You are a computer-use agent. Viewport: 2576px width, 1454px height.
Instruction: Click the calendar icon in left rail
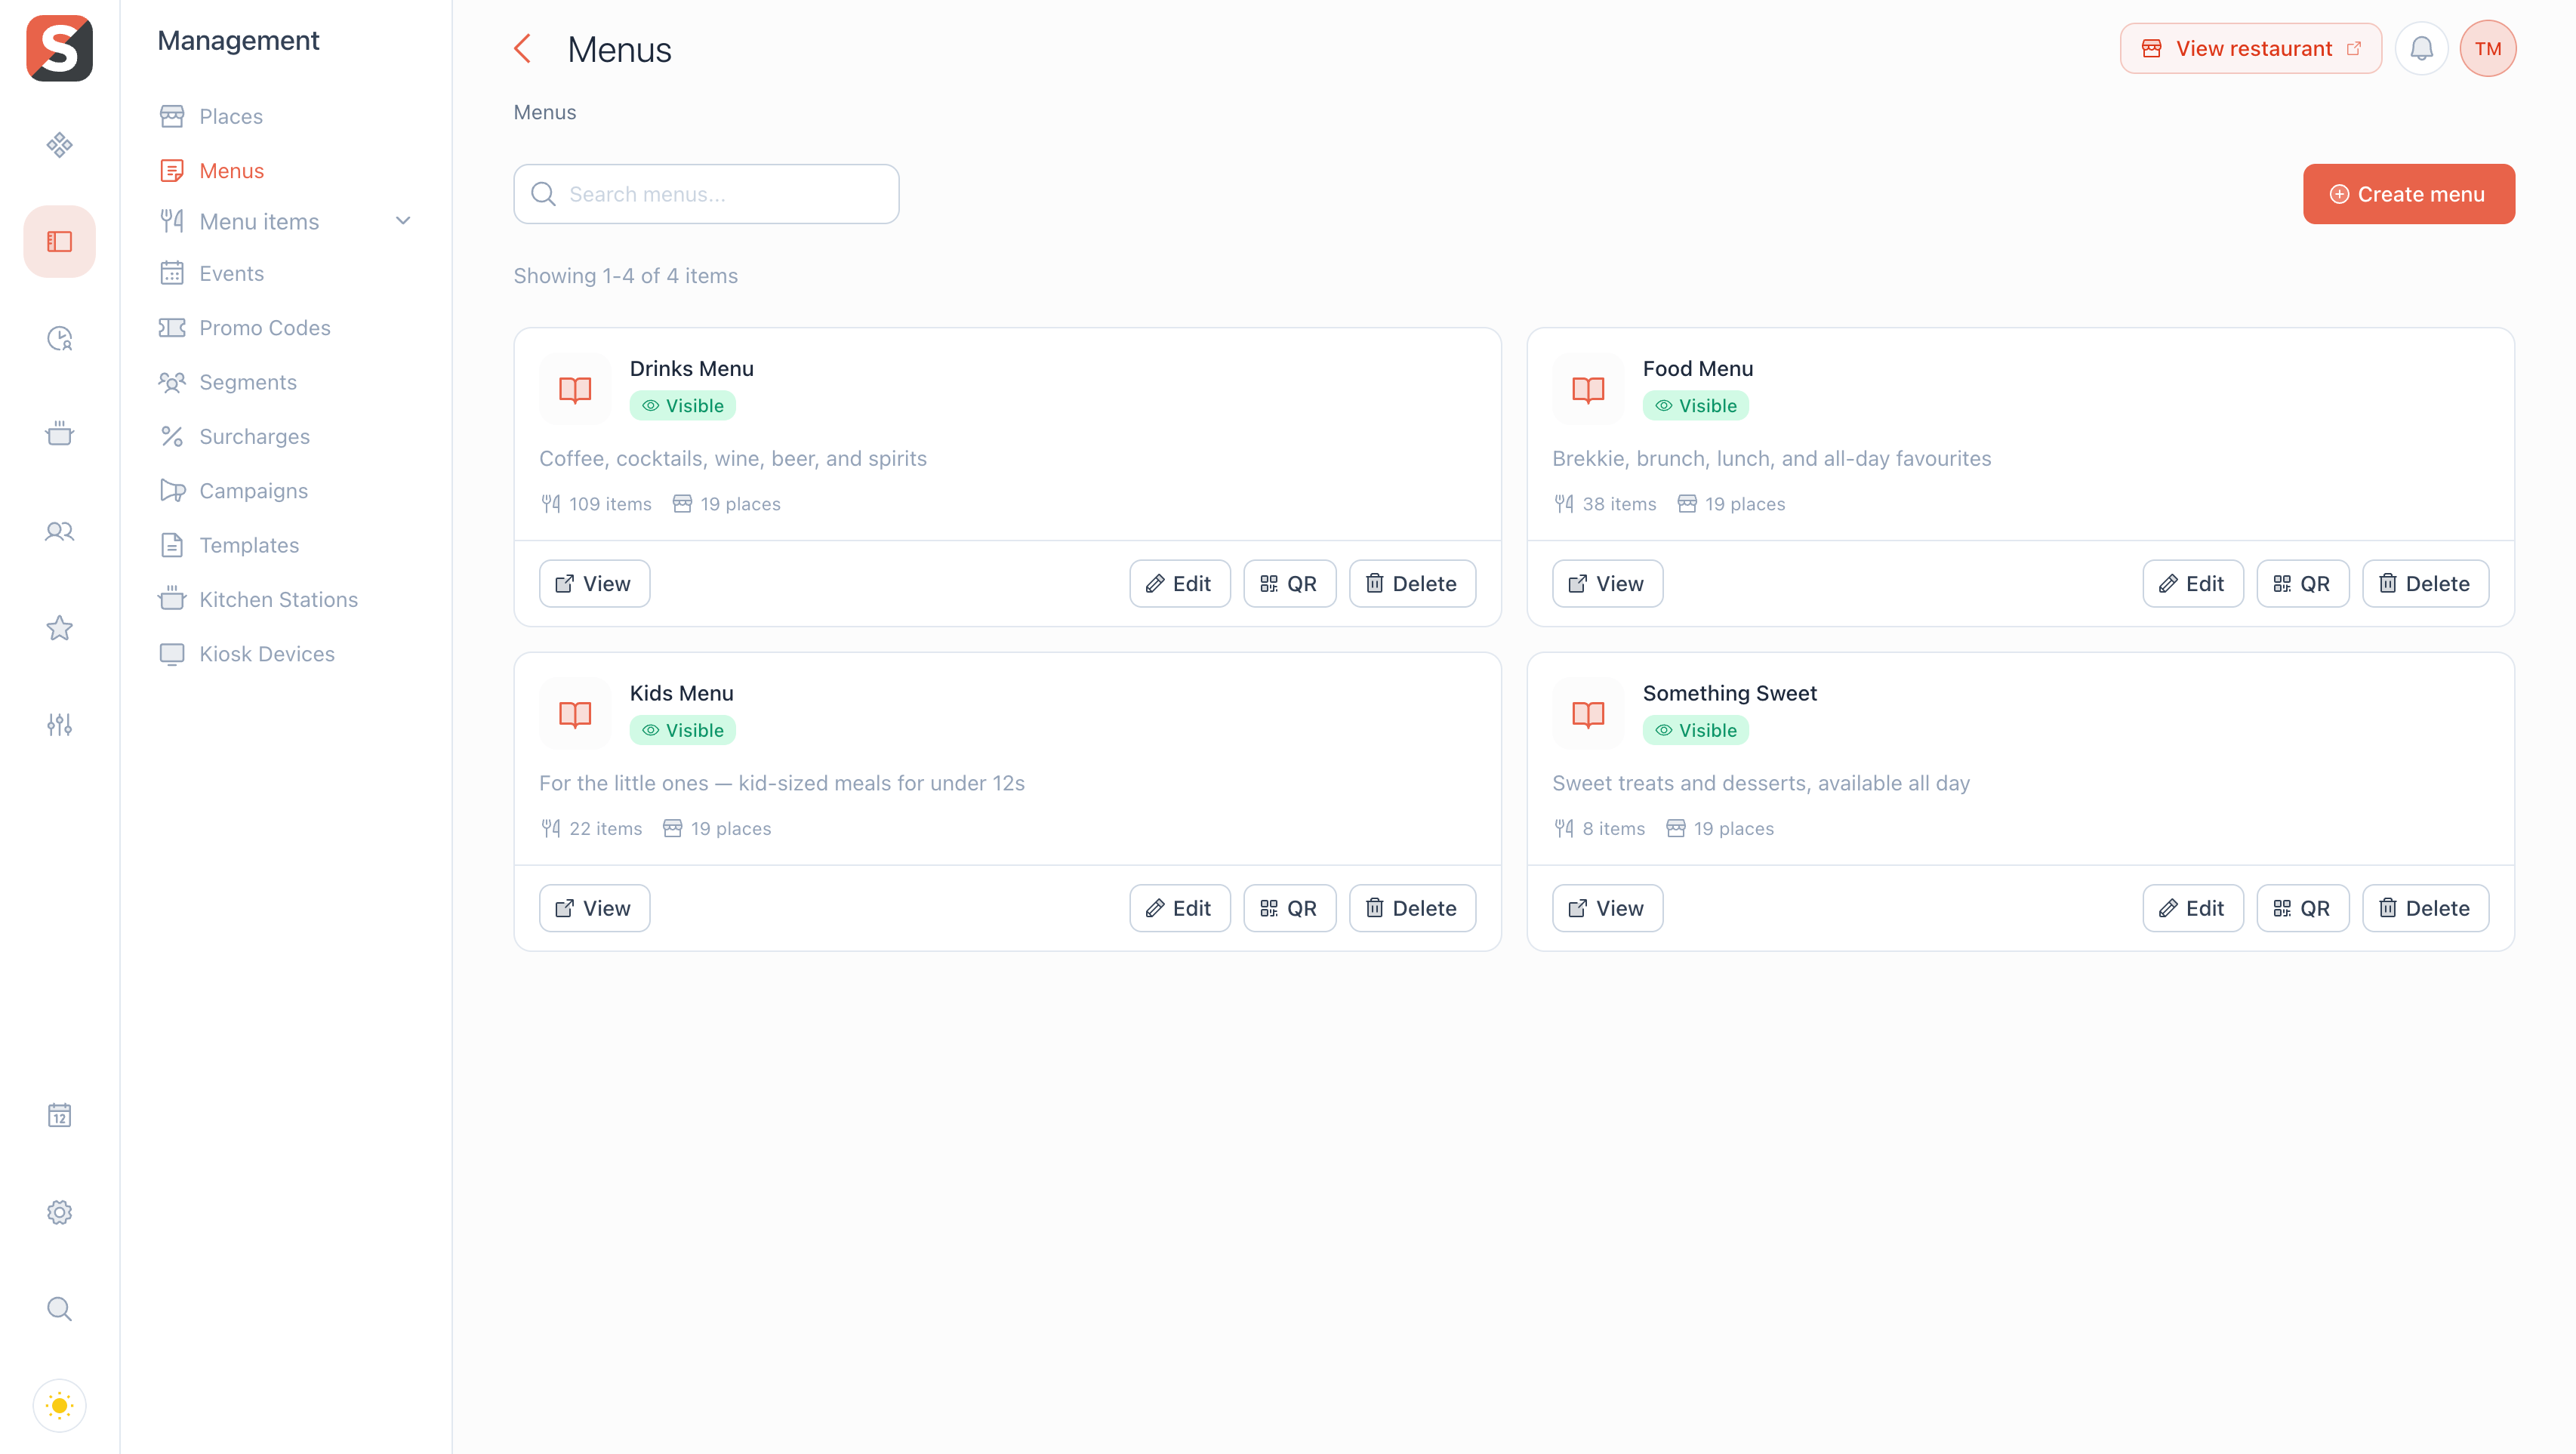coord(59,1115)
